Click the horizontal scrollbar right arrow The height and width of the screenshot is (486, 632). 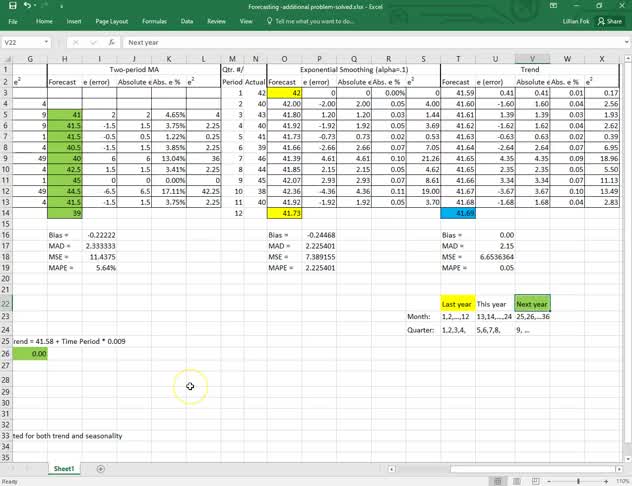(x=617, y=468)
